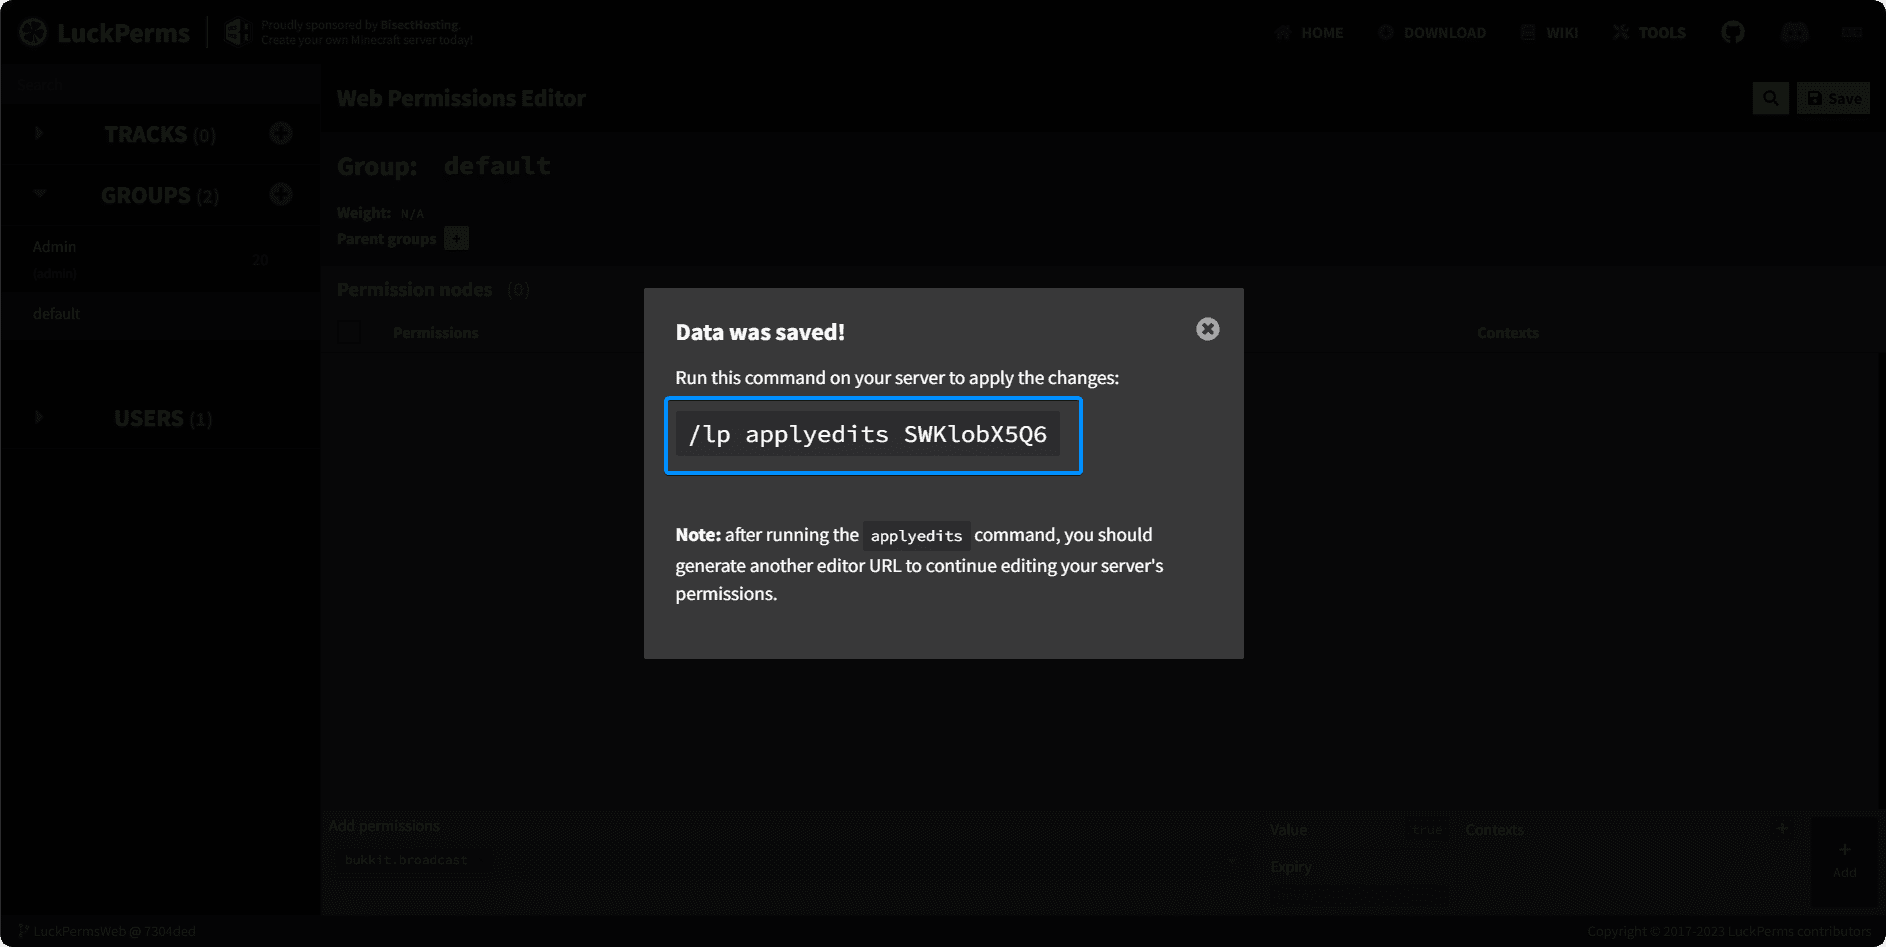
Task: Select the Admin group in sidebar
Action: click(x=55, y=247)
